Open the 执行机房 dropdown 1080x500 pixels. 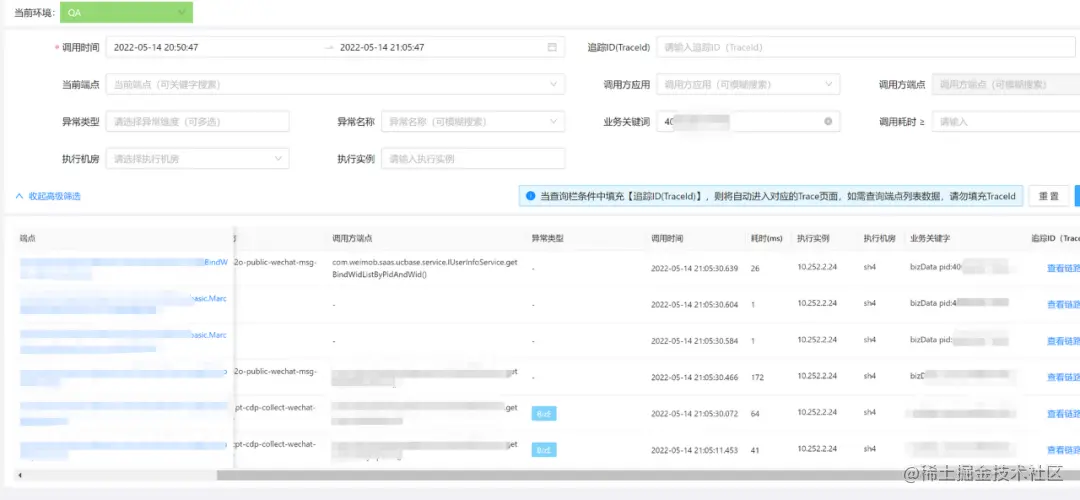coord(198,158)
